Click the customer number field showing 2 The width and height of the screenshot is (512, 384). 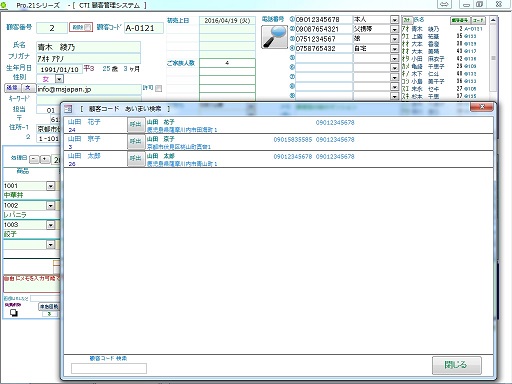click(x=52, y=28)
